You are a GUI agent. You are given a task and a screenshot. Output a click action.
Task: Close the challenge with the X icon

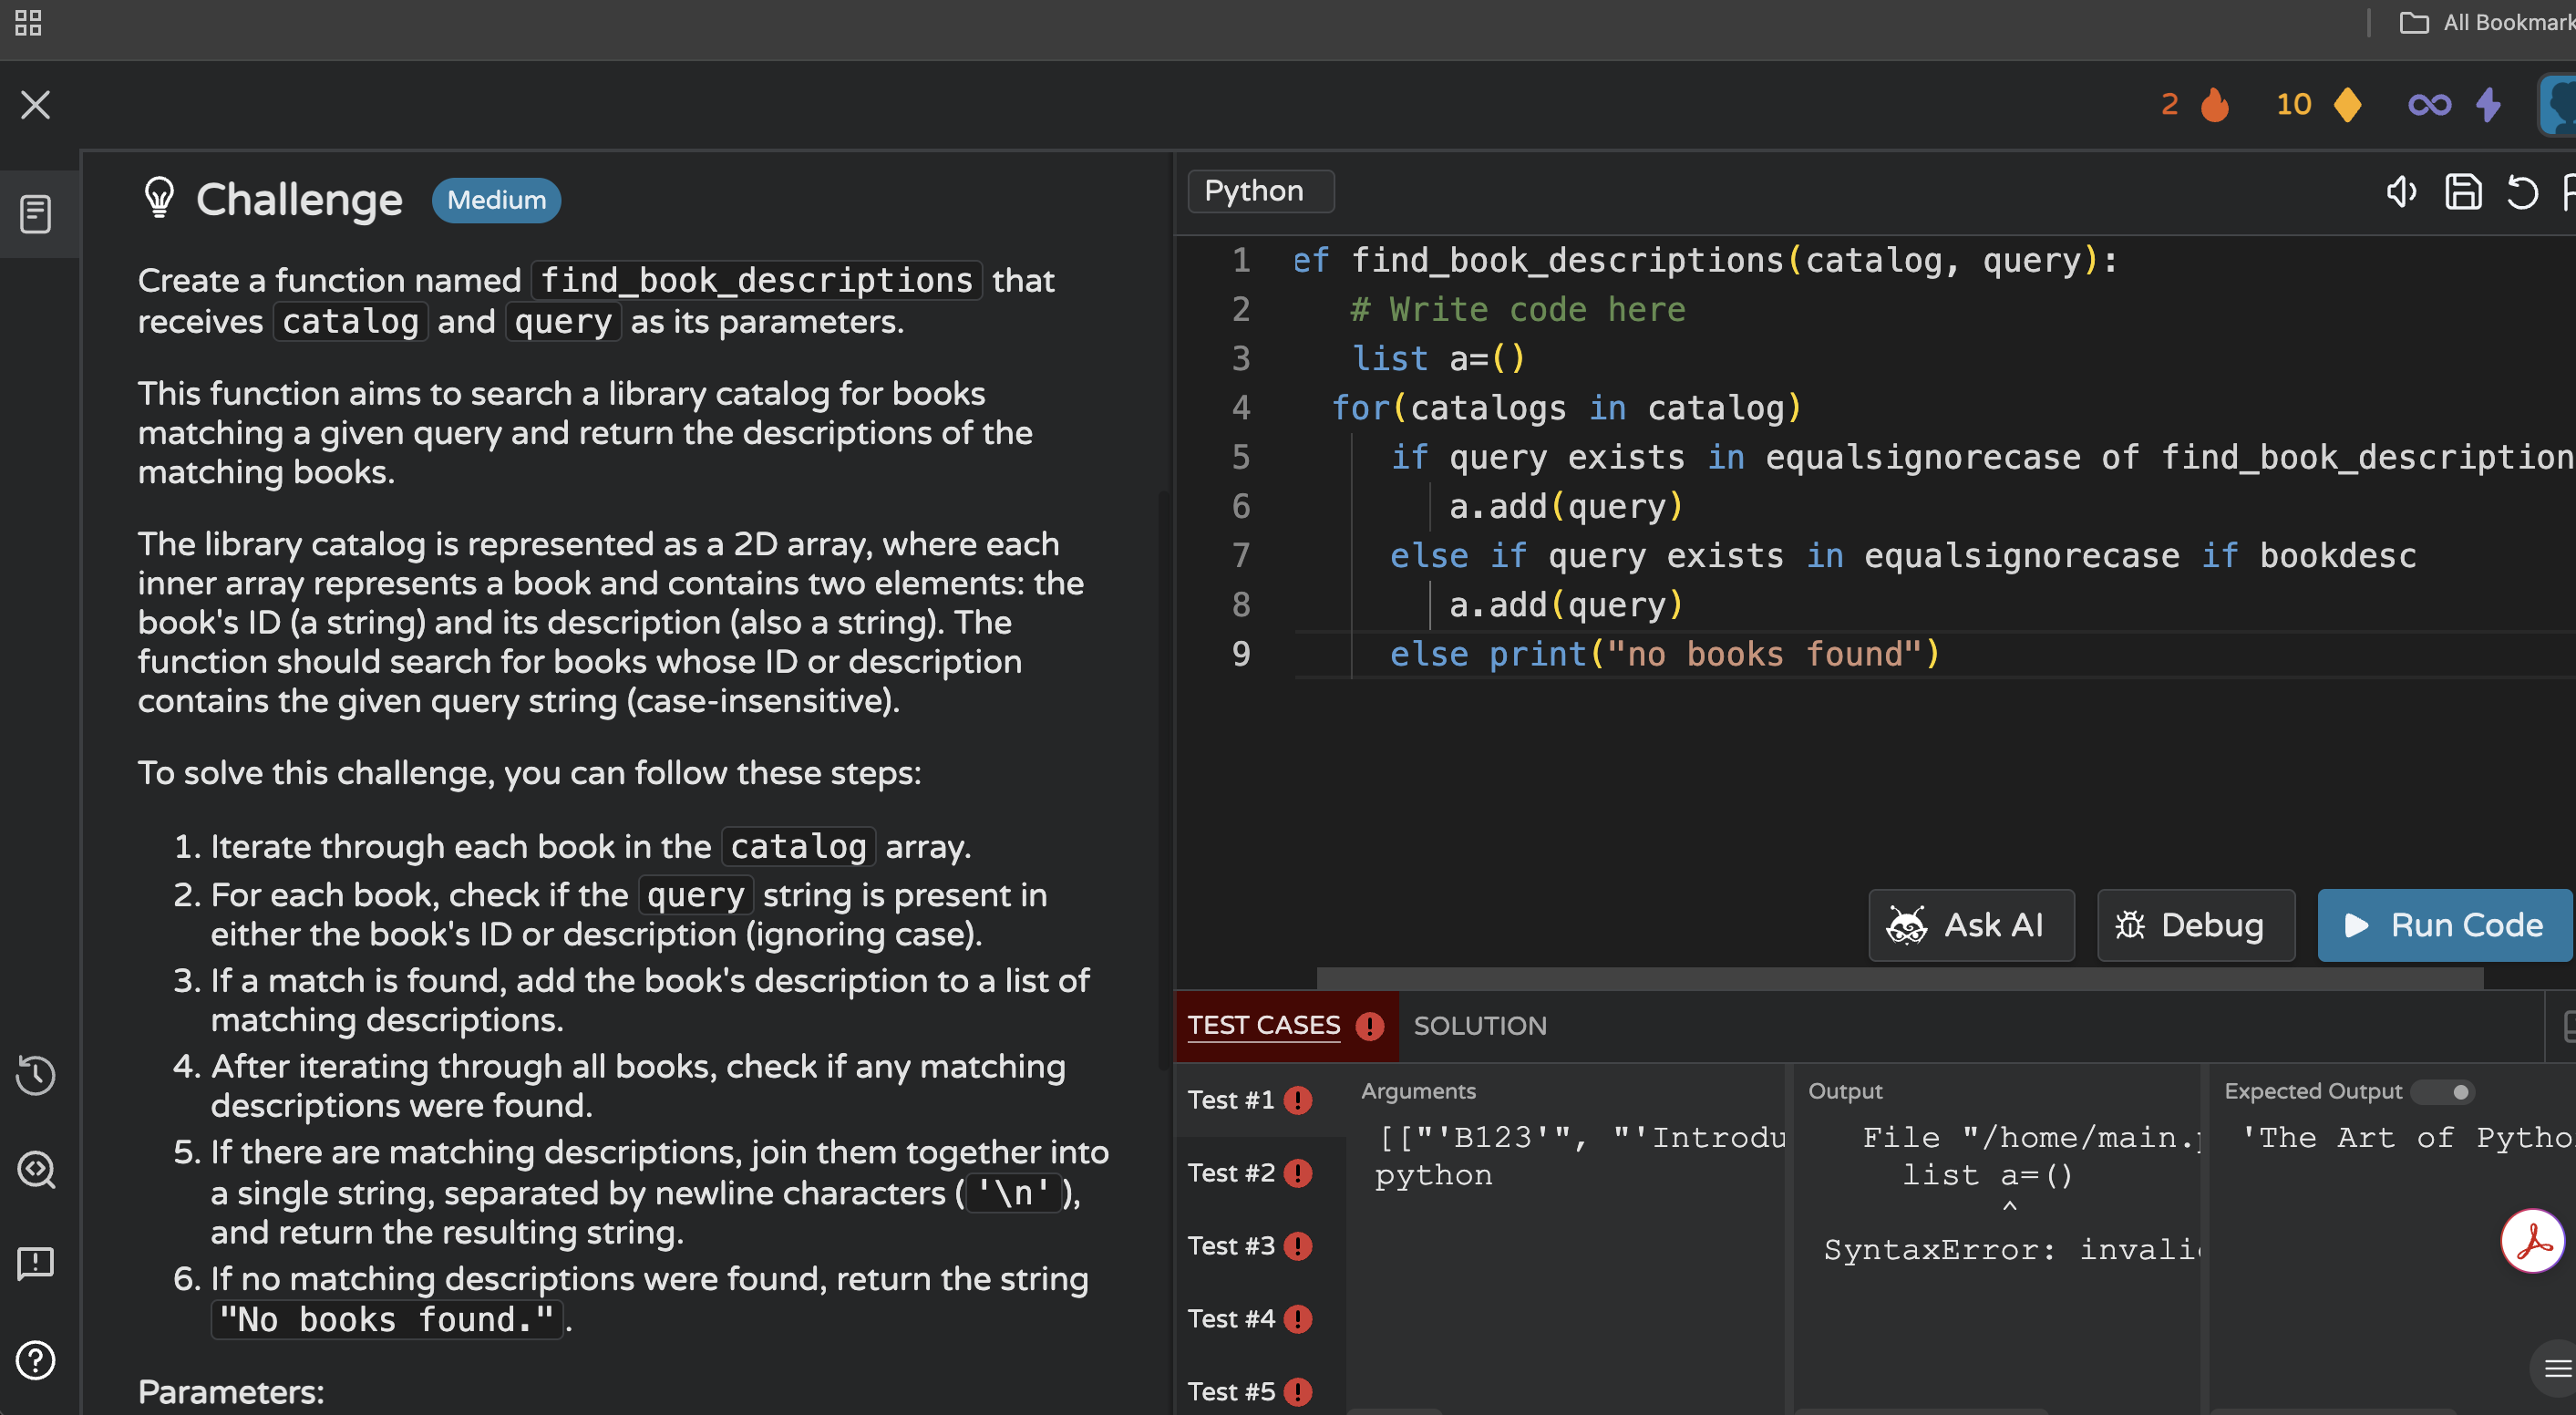pos(36,105)
